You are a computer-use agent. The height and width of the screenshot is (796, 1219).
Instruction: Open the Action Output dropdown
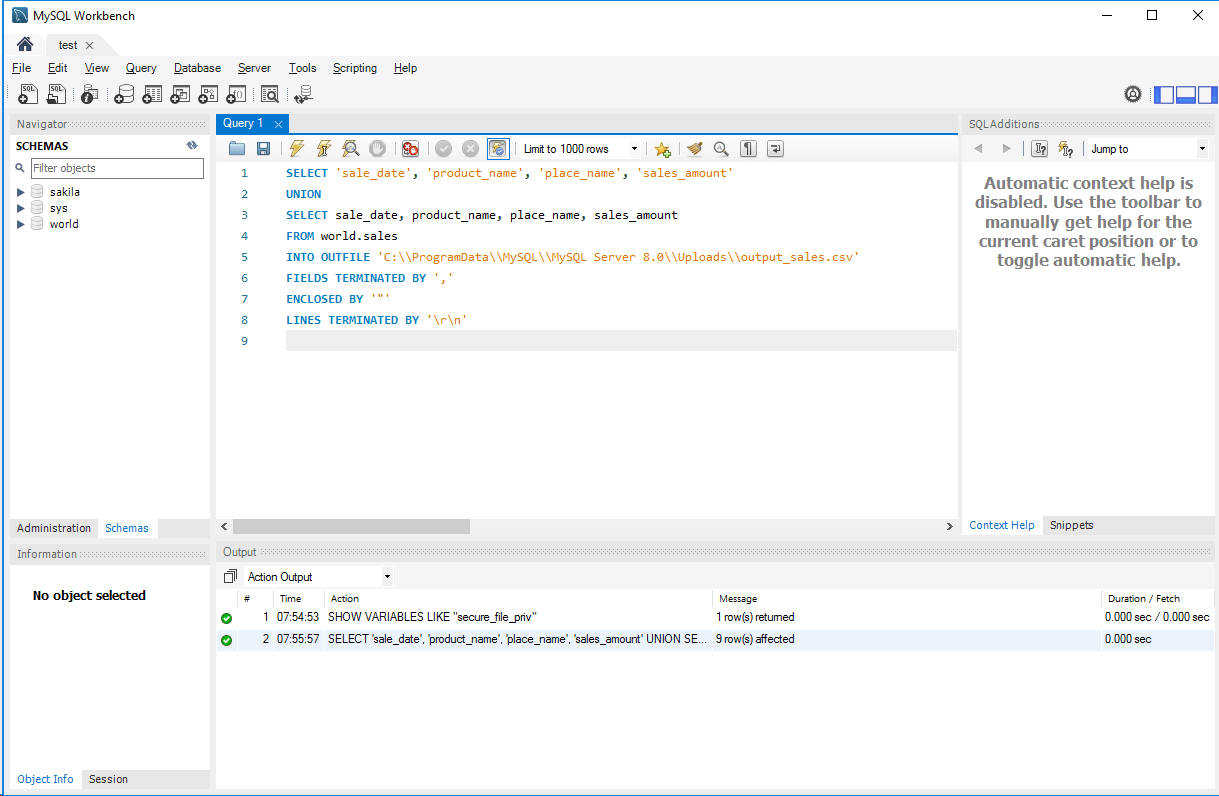[318, 577]
